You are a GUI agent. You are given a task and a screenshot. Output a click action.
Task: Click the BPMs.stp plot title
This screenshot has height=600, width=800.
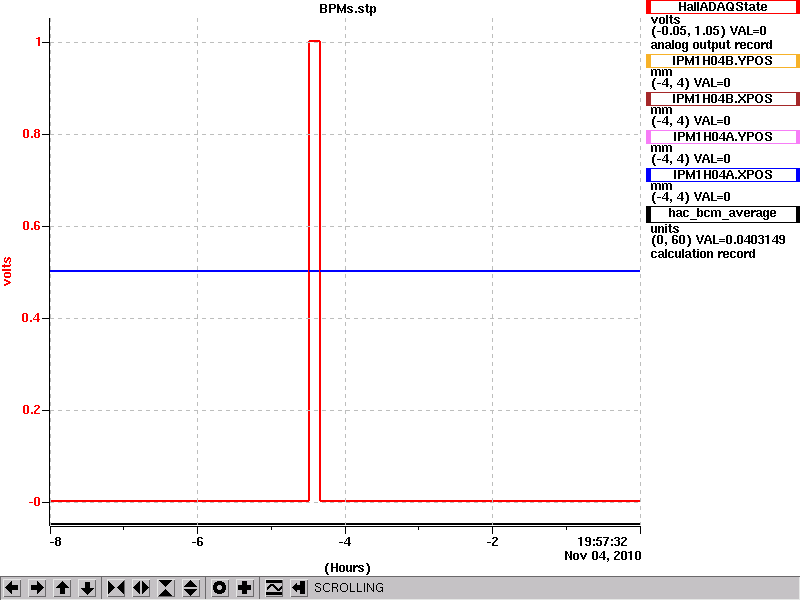pyautogui.click(x=347, y=9)
